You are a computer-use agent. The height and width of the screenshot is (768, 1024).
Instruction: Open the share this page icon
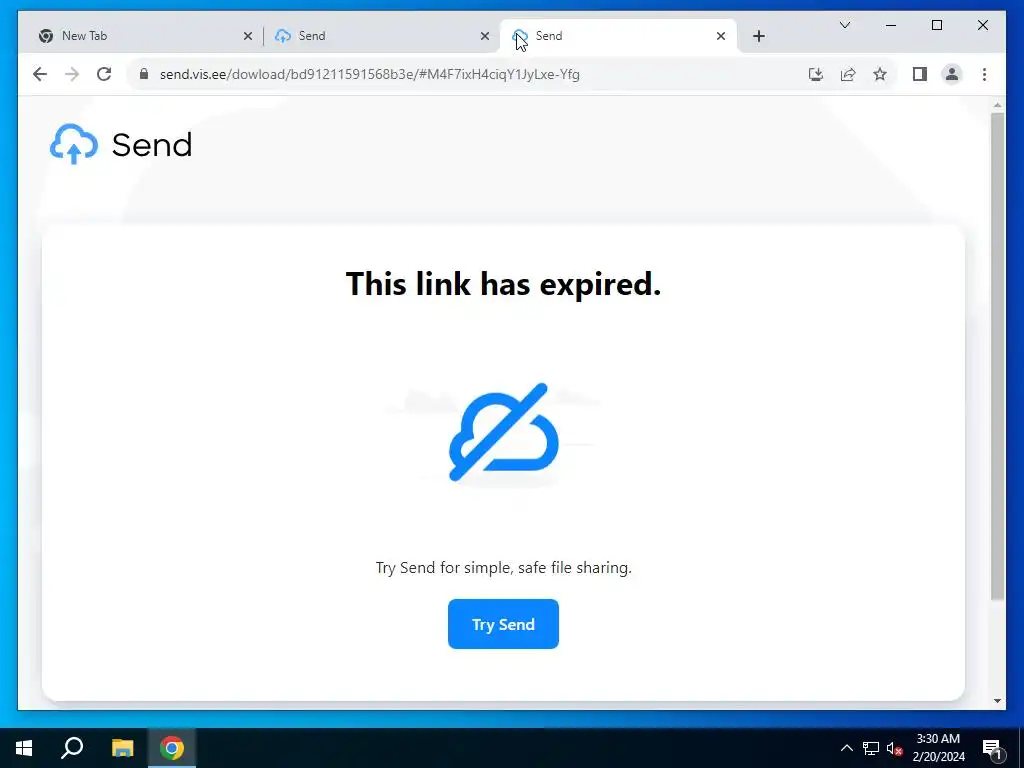click(x=848, y=74)
